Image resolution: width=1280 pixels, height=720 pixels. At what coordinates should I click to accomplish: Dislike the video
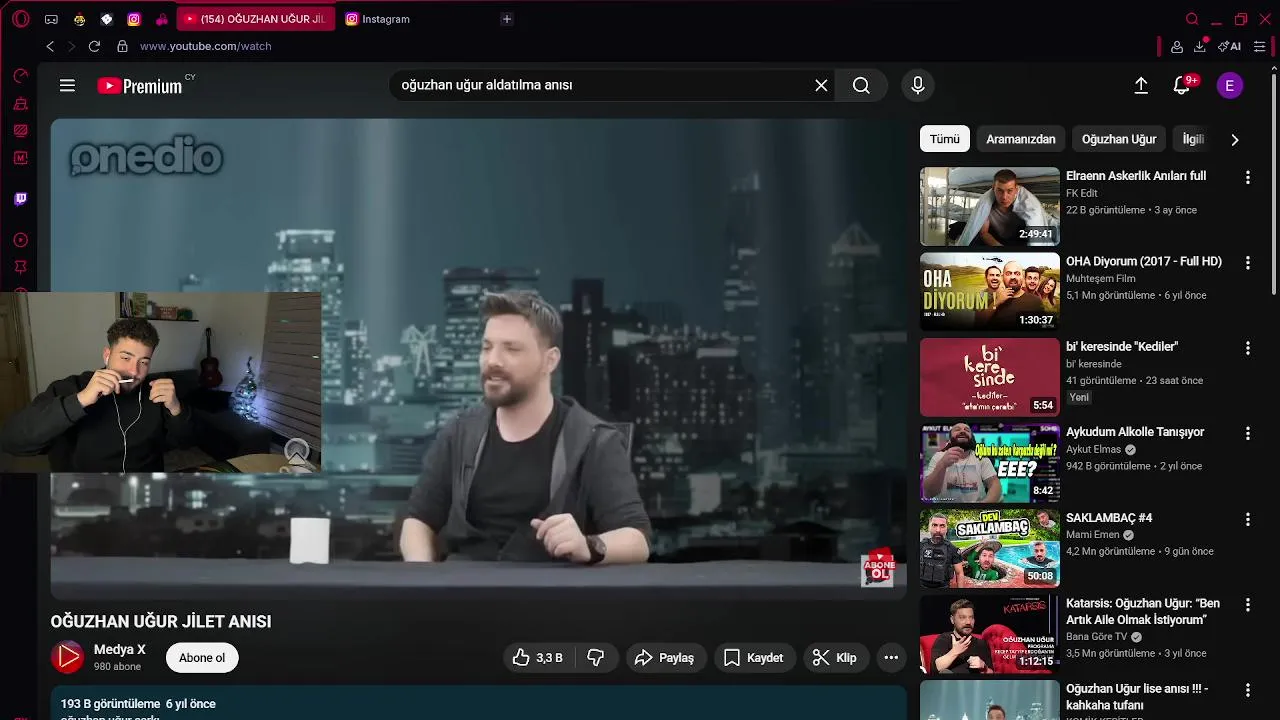(595, 657)
